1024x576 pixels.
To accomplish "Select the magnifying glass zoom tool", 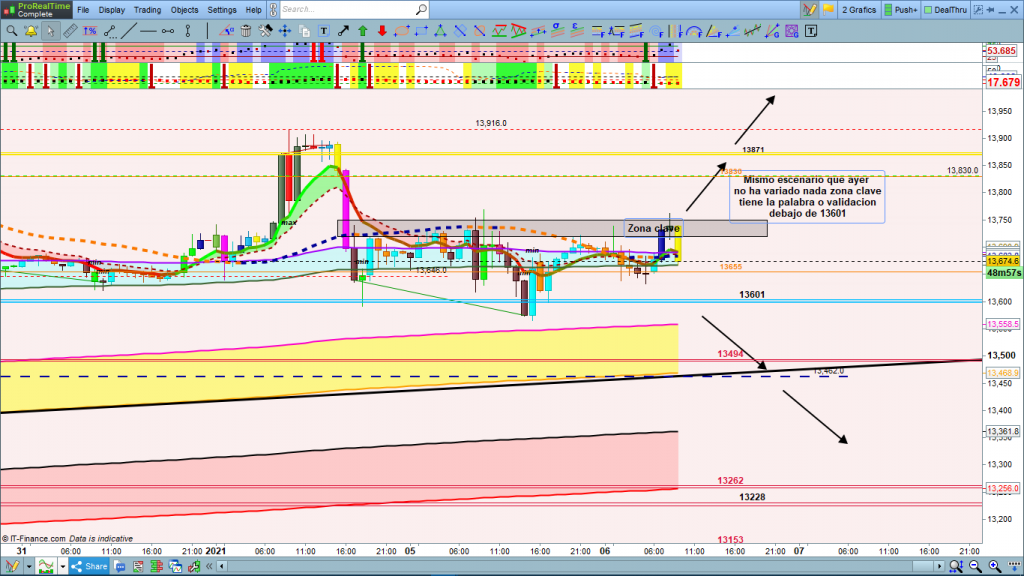I will tap(11, 31).
